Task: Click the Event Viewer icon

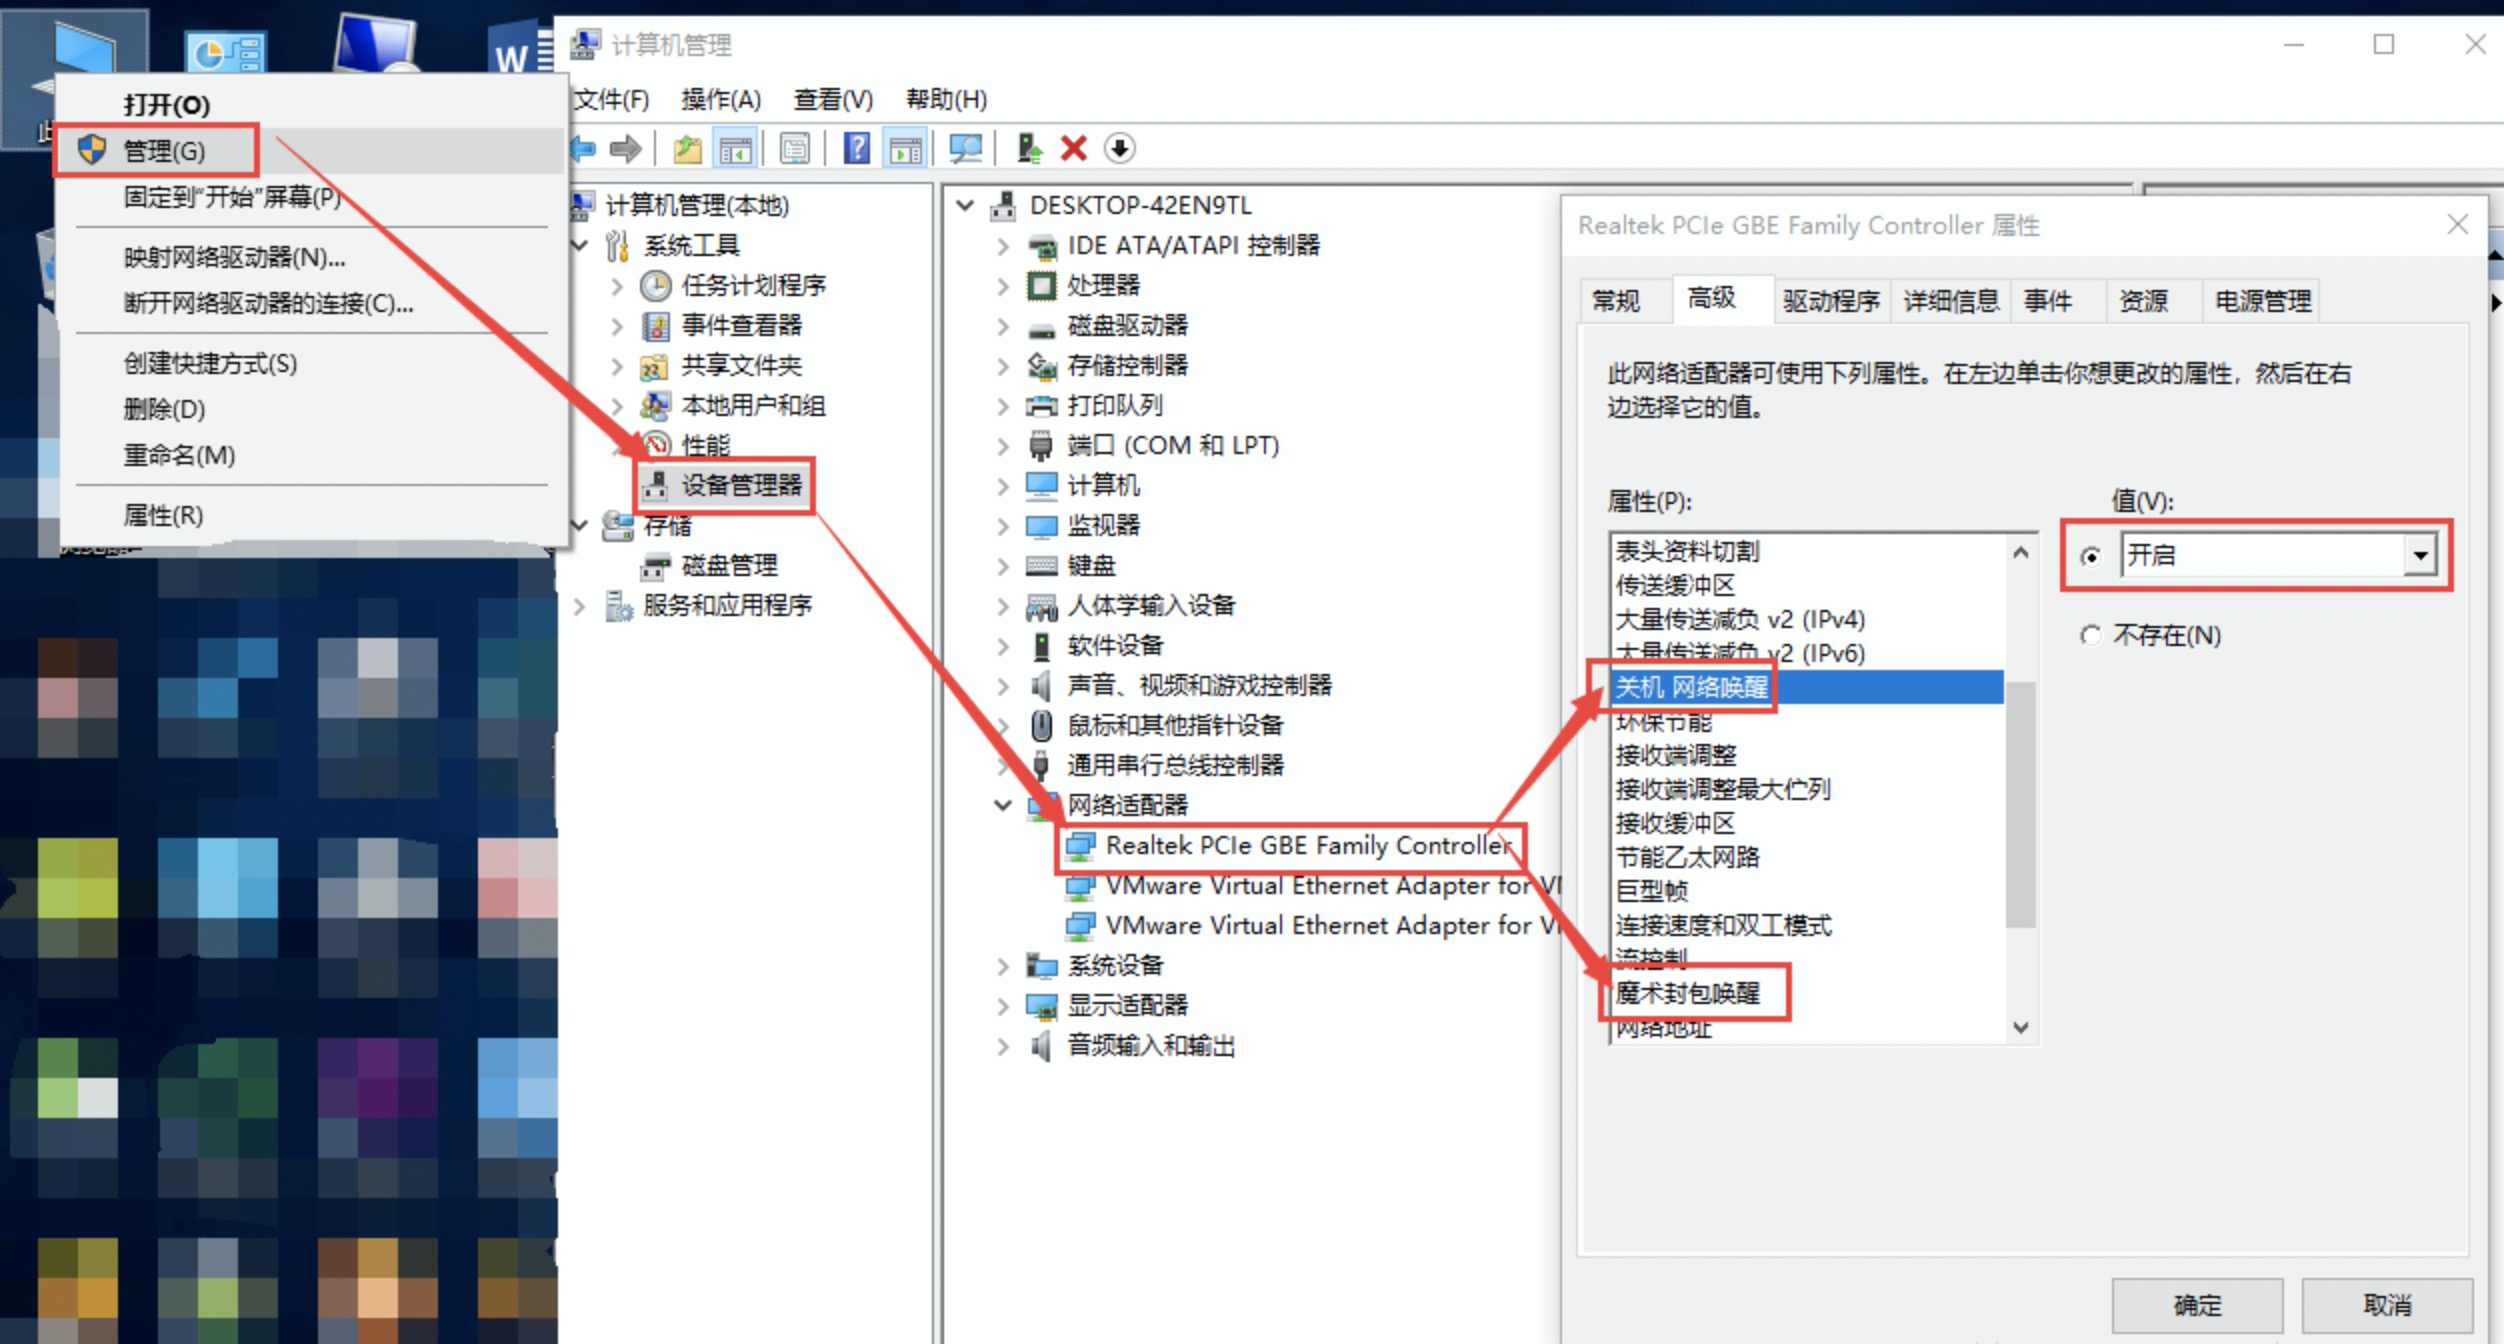Action: click(x=655, y=326)
